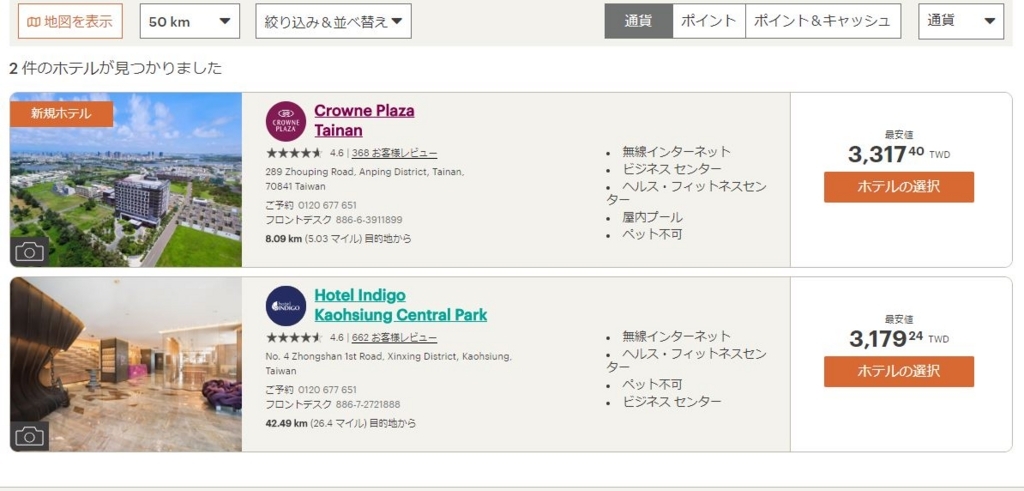Open the Crowne Plaza Tainan hotel link
This screenshot has height=491, width=1024.
tap(364, 120)
